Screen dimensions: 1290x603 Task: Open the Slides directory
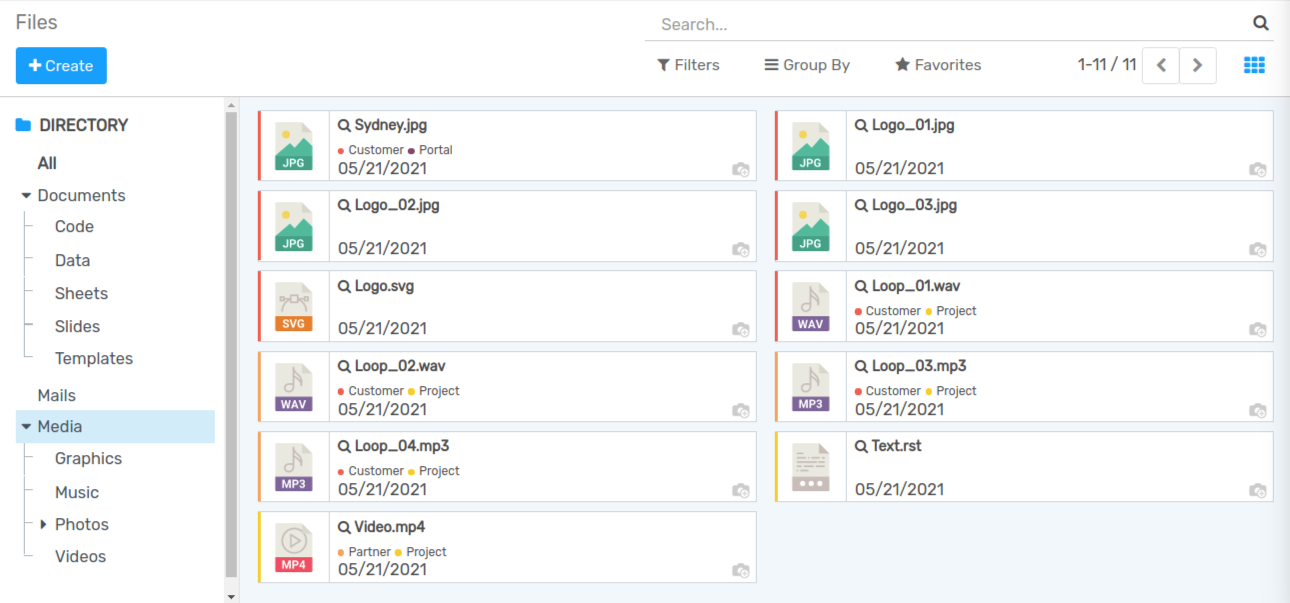click(x=77, y=326)
